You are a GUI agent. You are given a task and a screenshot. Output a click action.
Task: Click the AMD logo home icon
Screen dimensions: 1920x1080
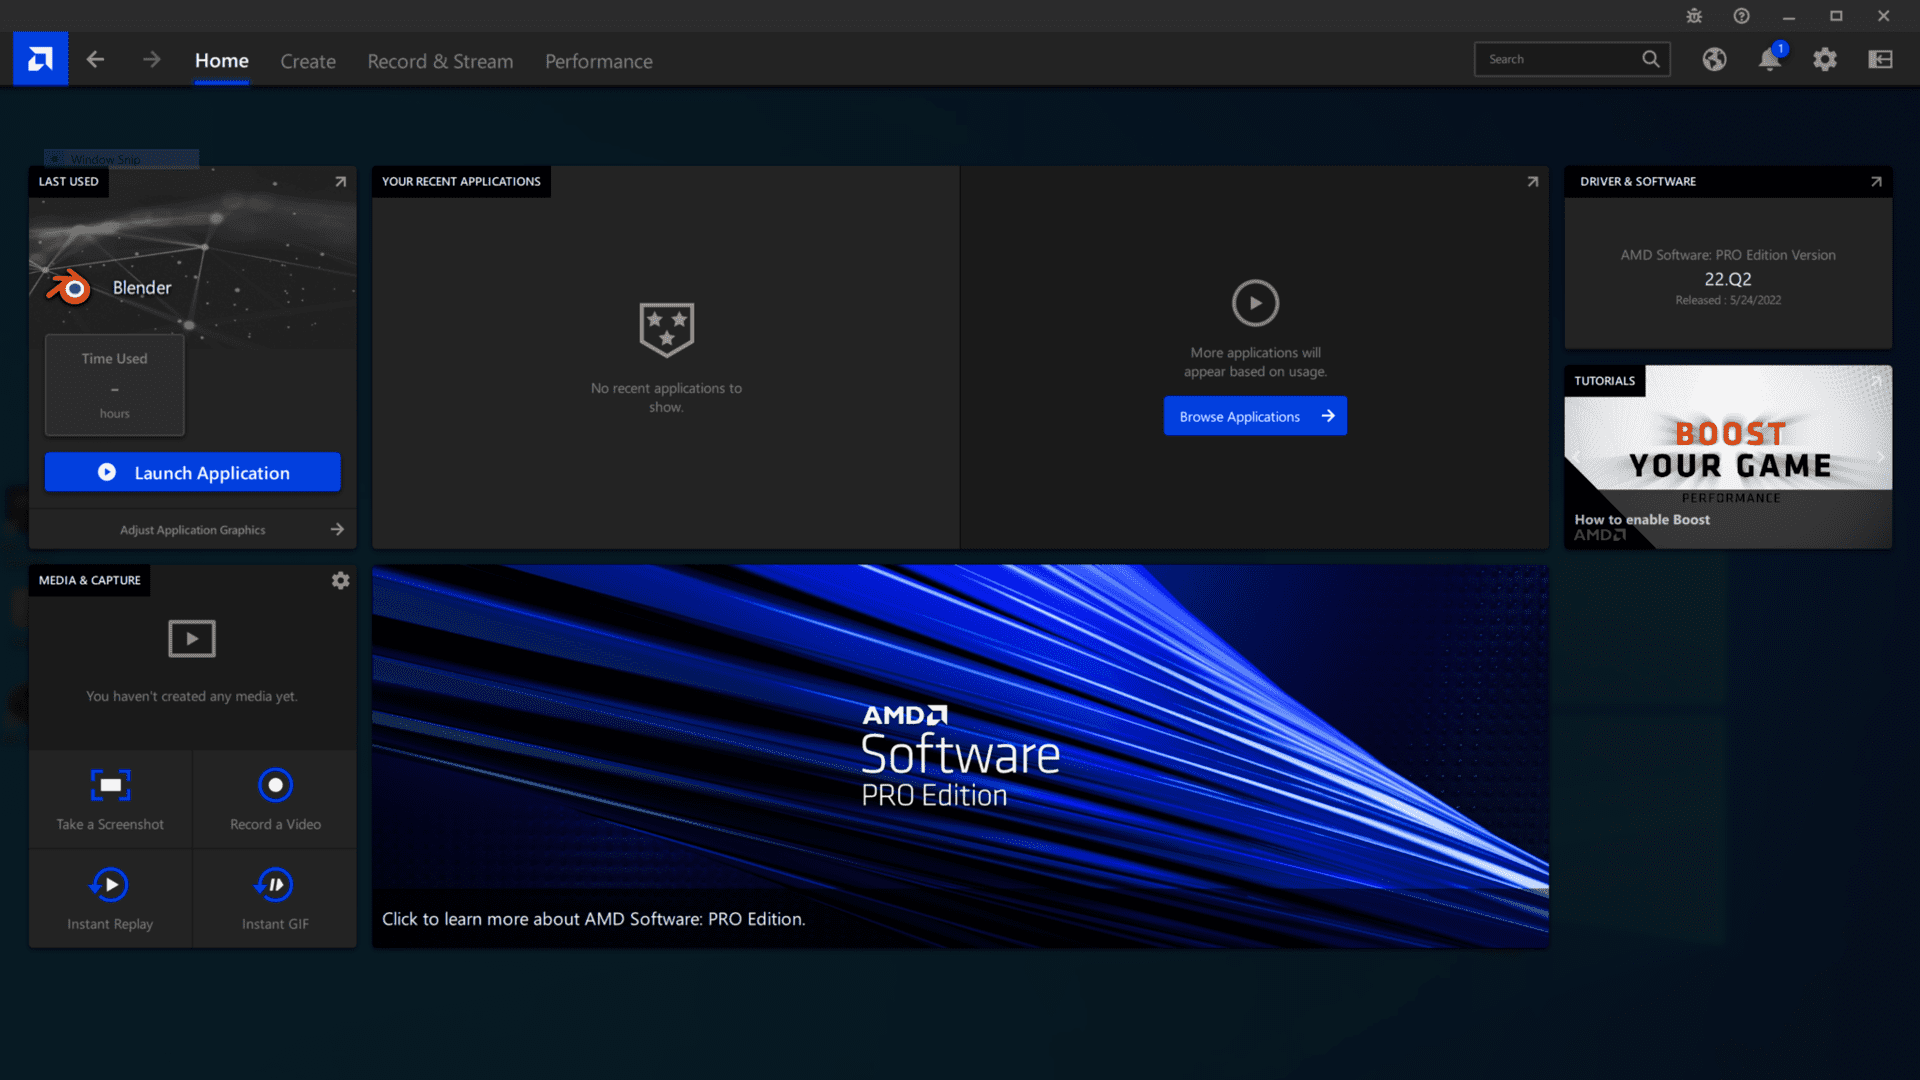pyautogui.click(x=40, y=59)
